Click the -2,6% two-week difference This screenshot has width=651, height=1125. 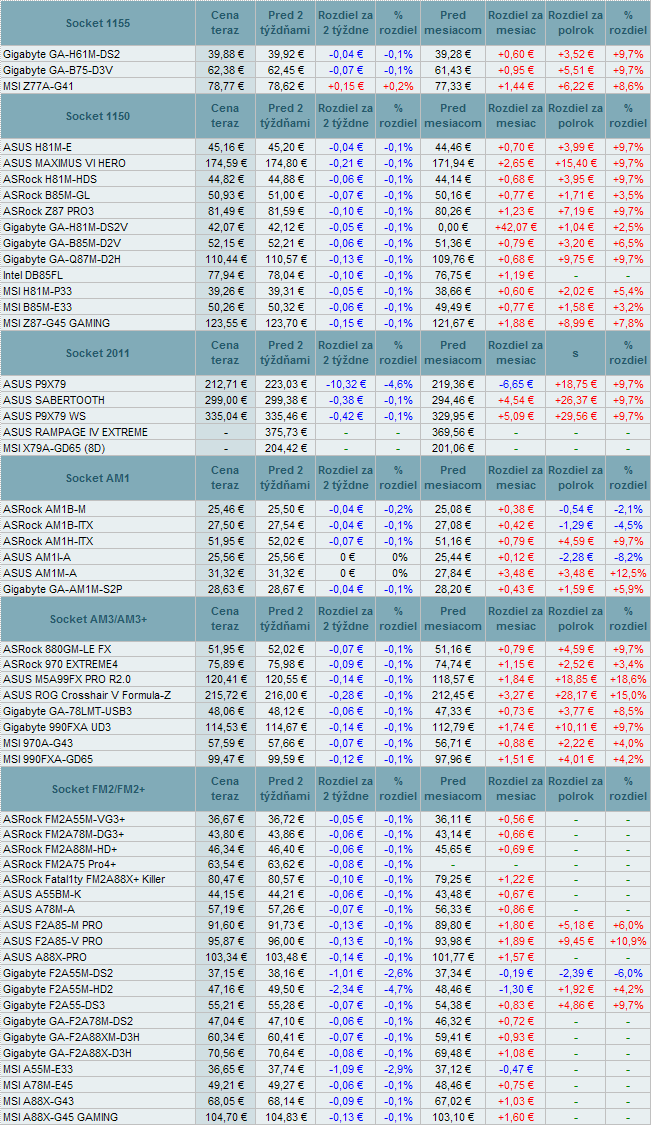point(398,974)
